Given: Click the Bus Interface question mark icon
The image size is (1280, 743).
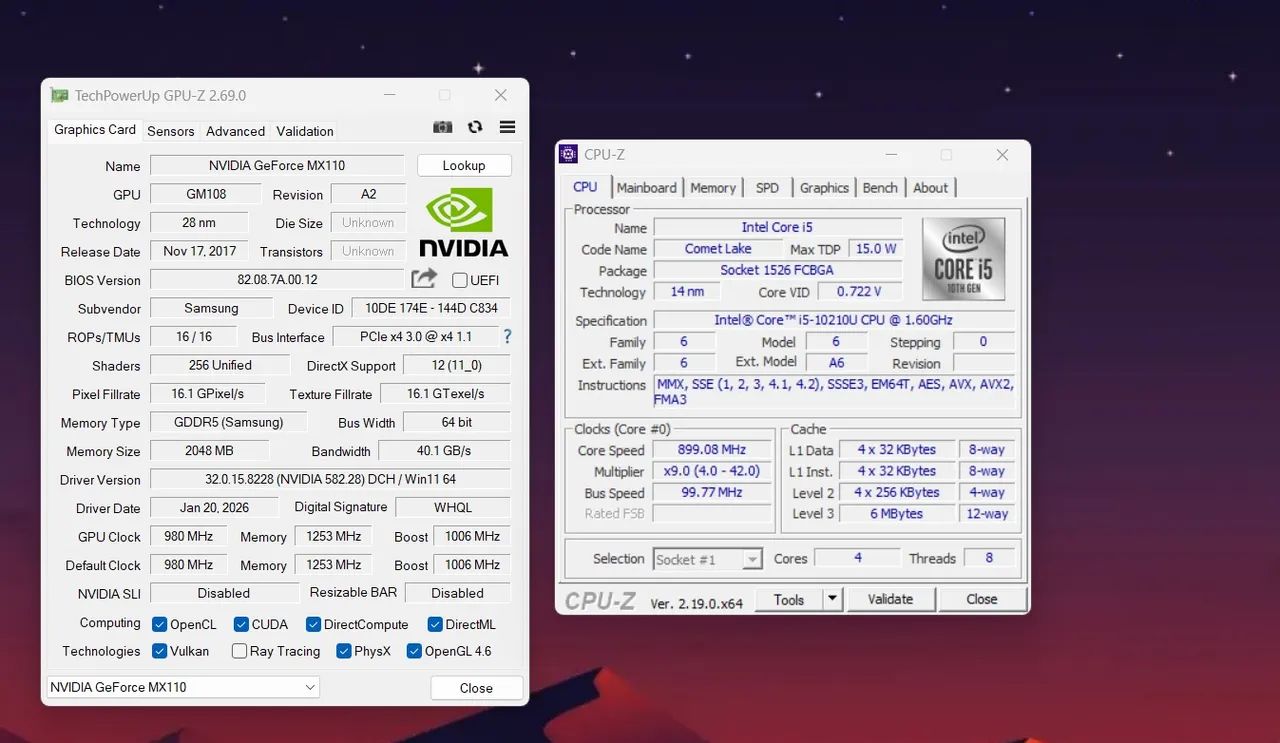Looking at the screenshot, I should pyautogui.click(x=507, y=336).
